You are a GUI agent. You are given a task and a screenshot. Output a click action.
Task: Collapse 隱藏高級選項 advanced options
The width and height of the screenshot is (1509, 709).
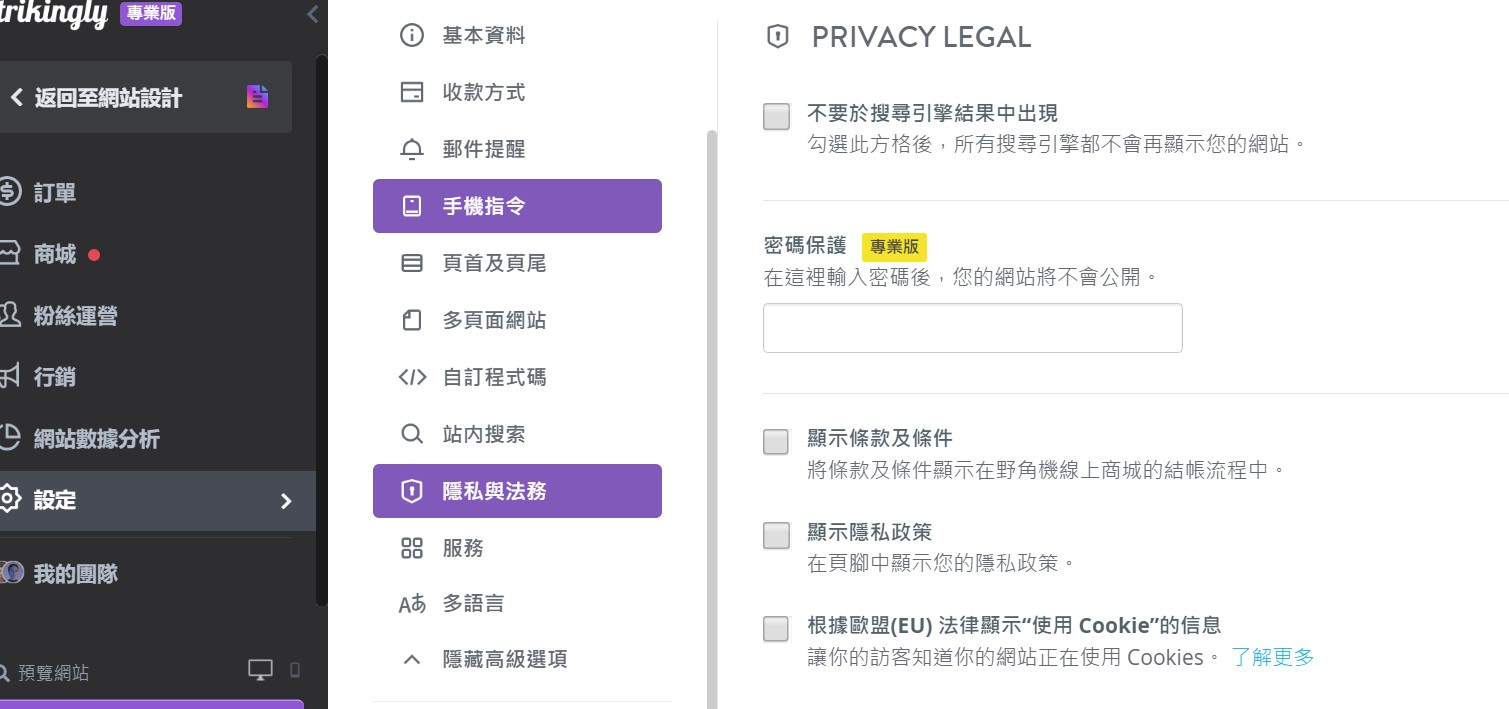(x=411, y=659)
